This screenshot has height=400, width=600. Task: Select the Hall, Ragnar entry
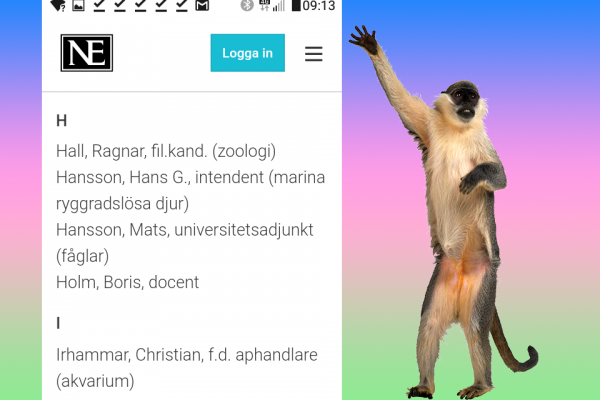click(x=166, y=151)
